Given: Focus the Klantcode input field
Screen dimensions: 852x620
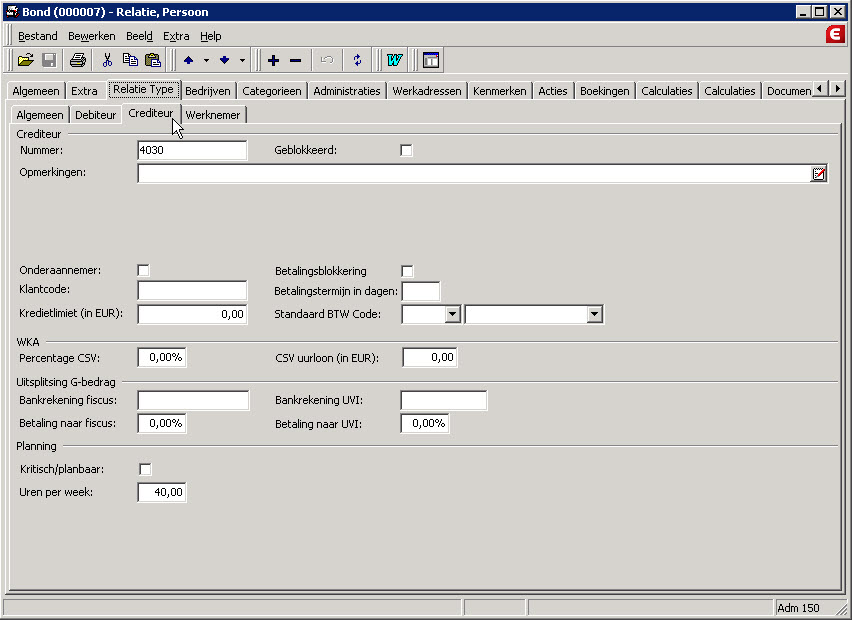Looking at the screenshot, I should [x=192, y=290].
